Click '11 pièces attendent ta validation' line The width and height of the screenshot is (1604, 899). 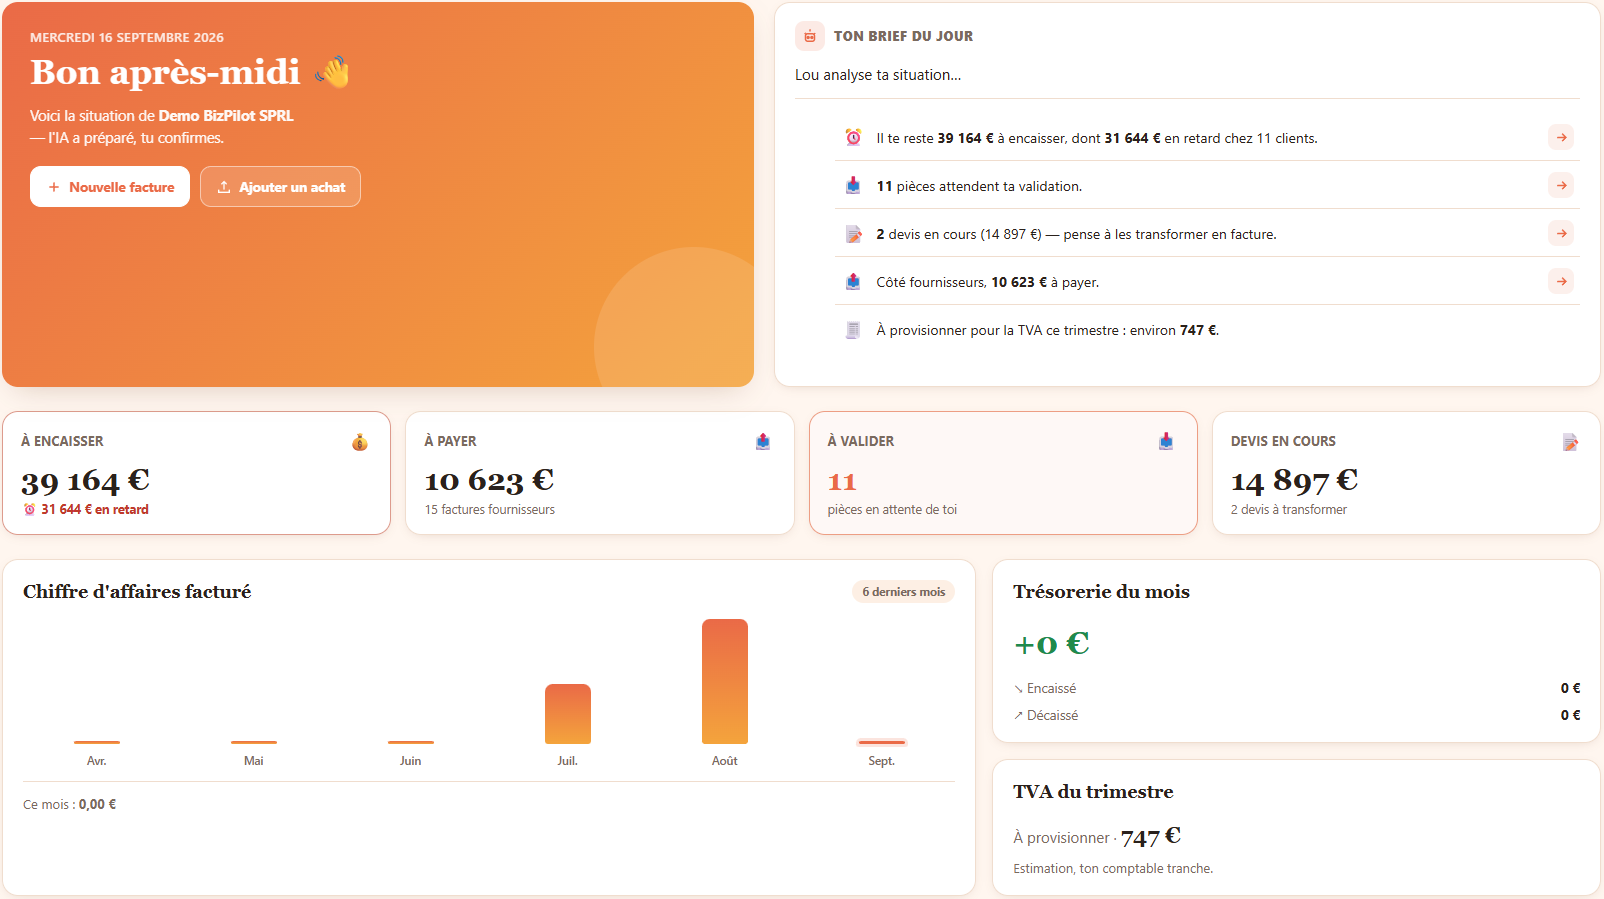(x=1207, y=186)
